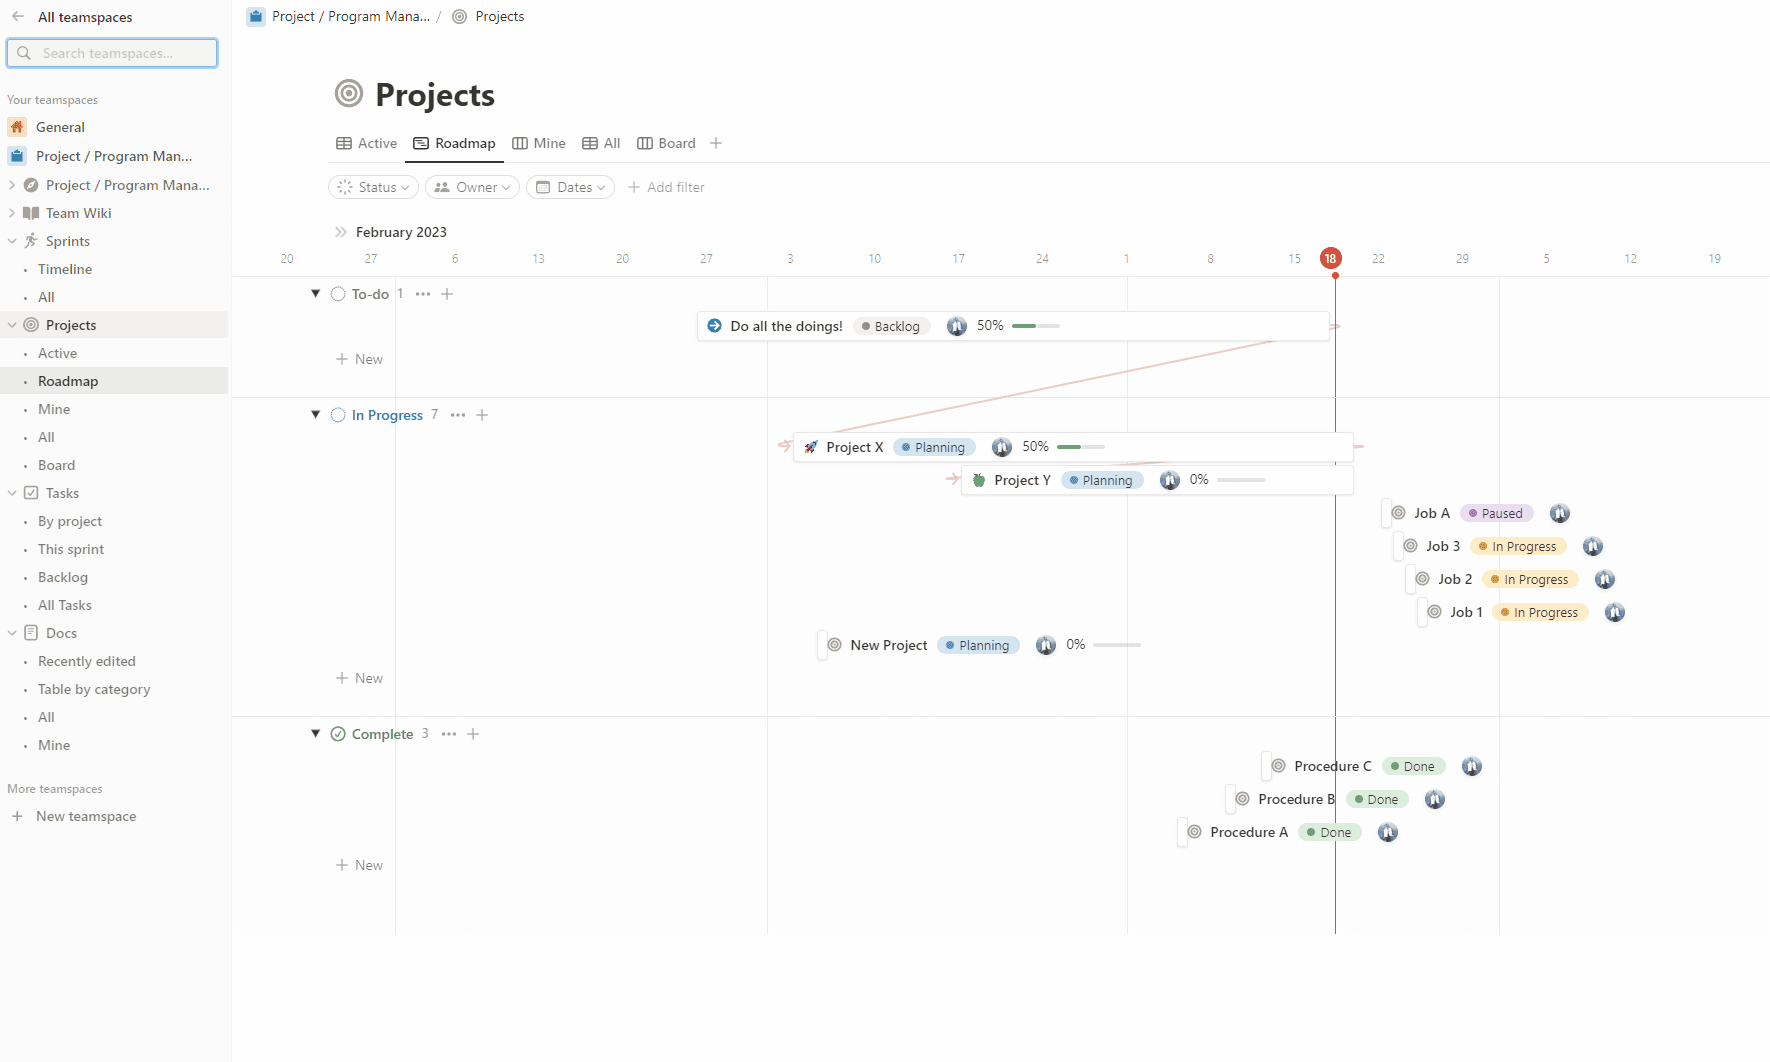Click Add filter
1770x1062 pixels.
666,187
